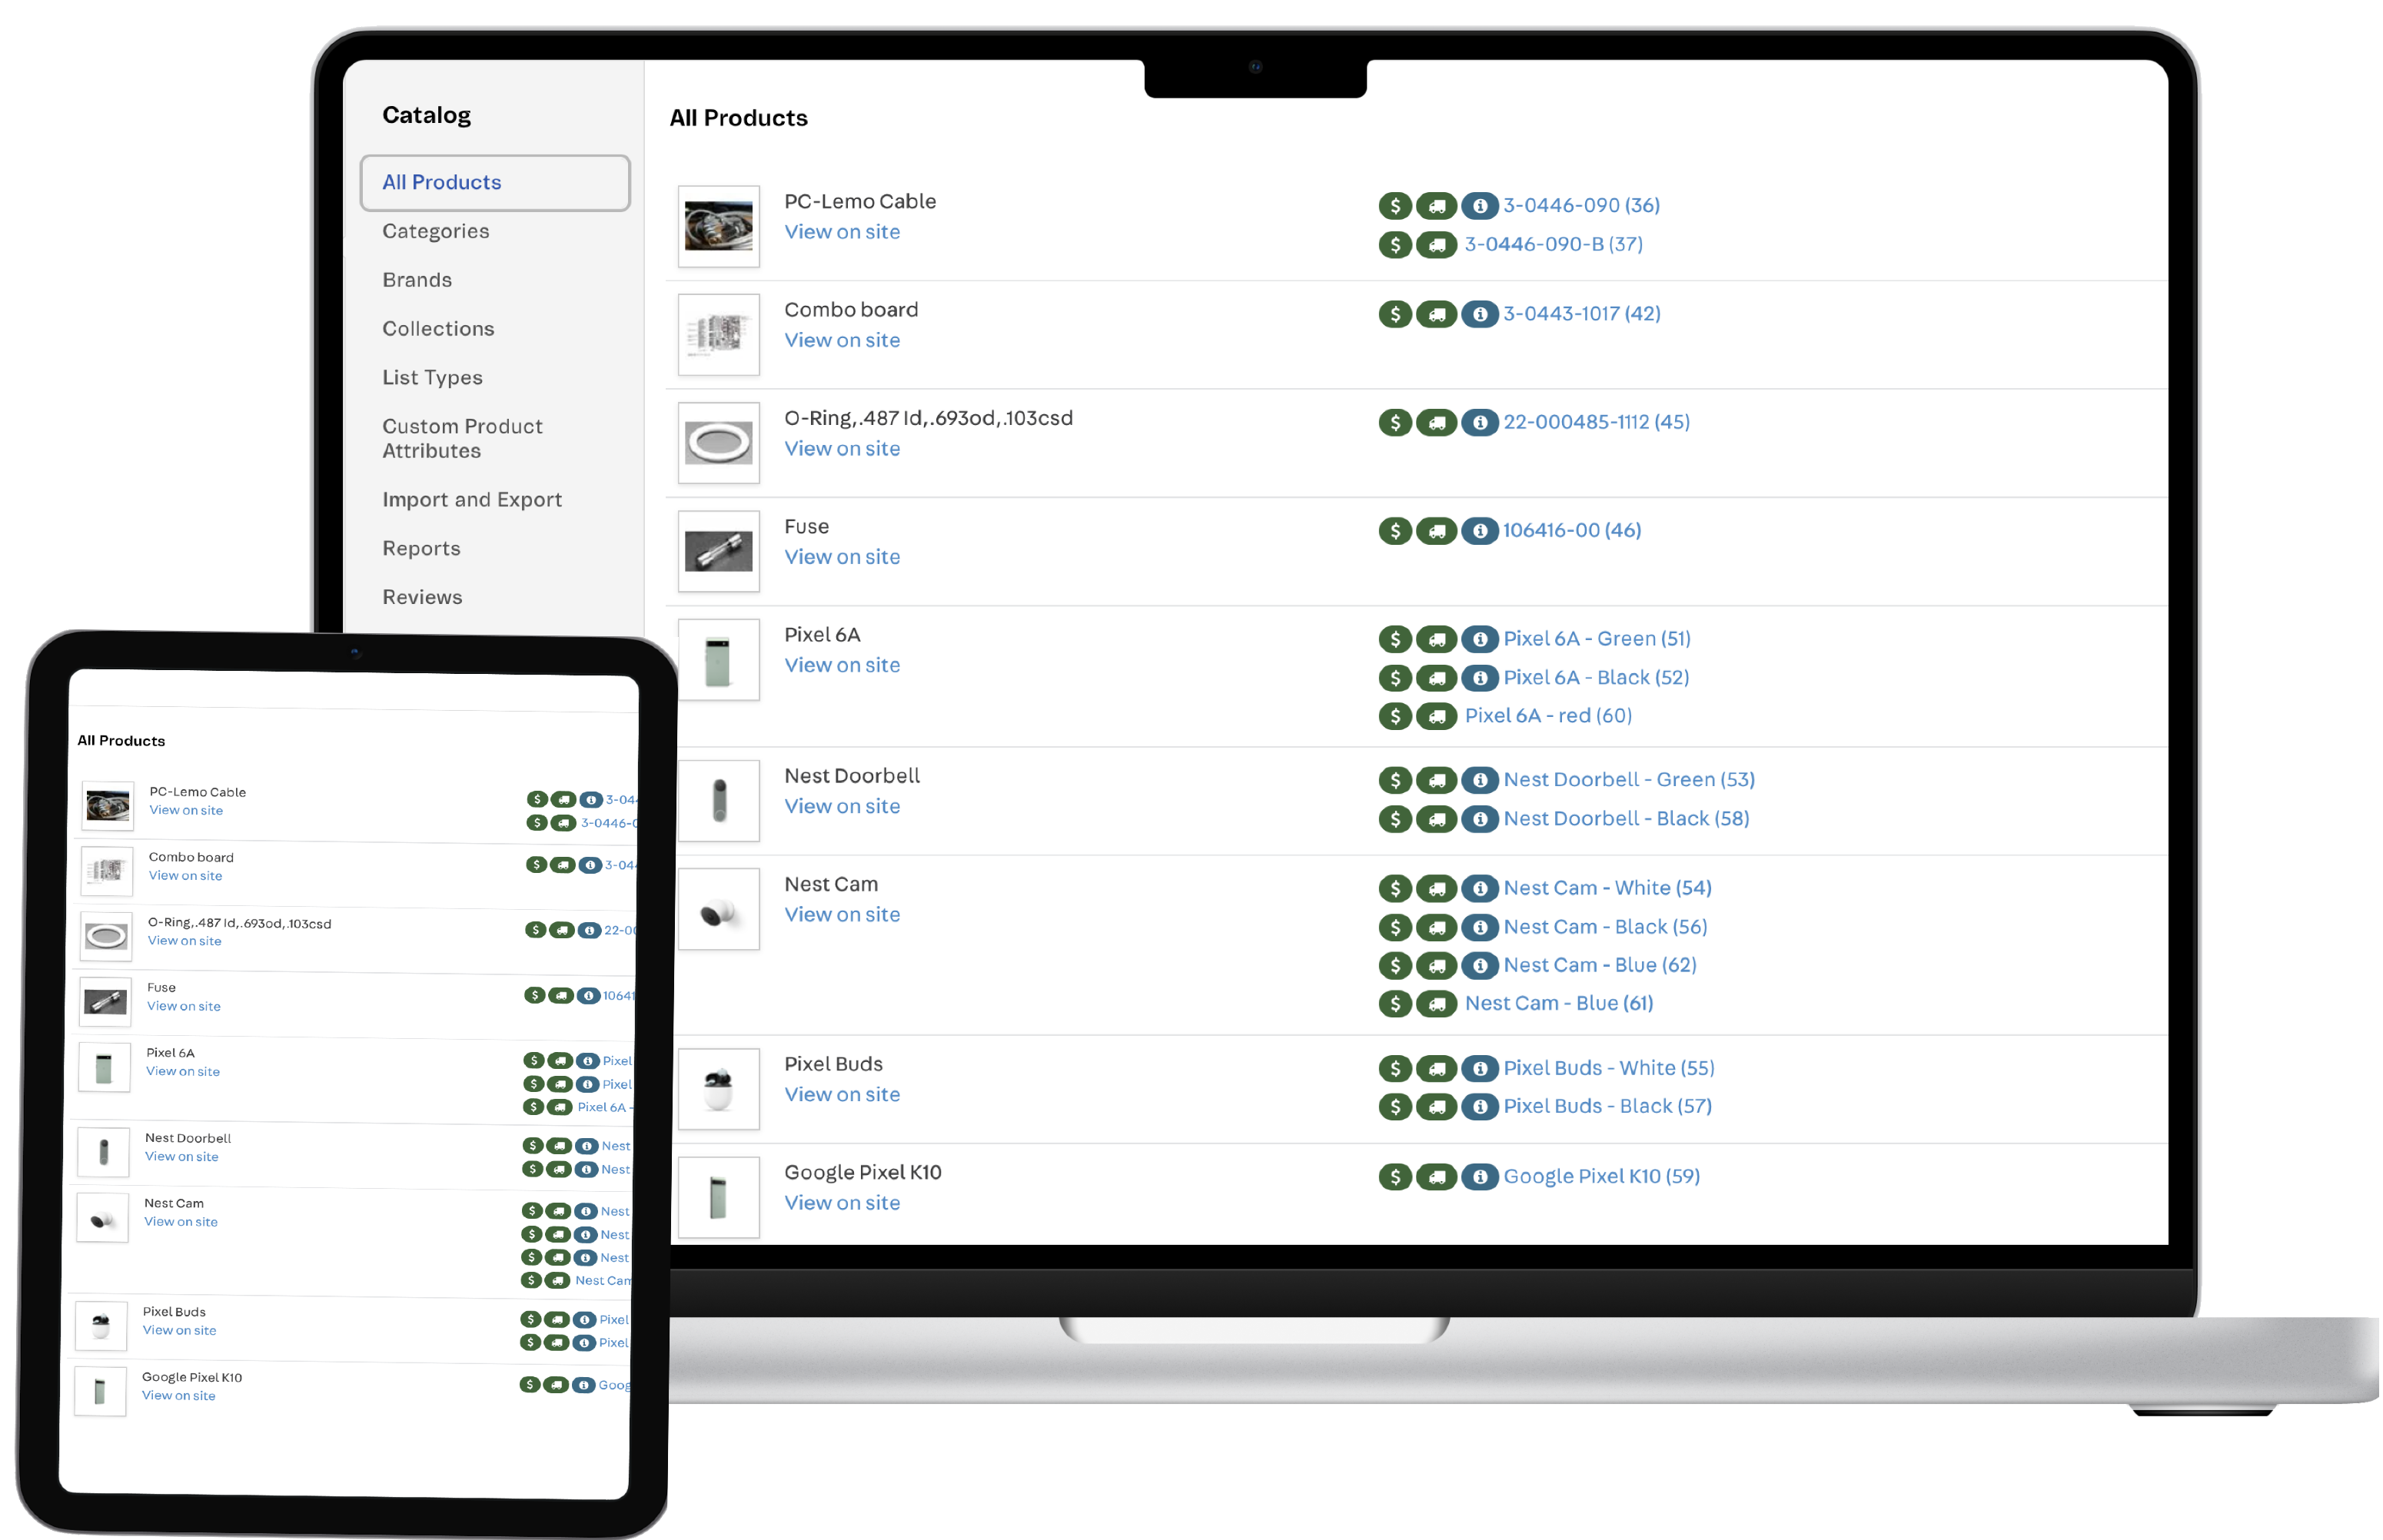
Task: Click Reviews in the catalog navigation
Action: pyautogui.click(x=422, y=596)
